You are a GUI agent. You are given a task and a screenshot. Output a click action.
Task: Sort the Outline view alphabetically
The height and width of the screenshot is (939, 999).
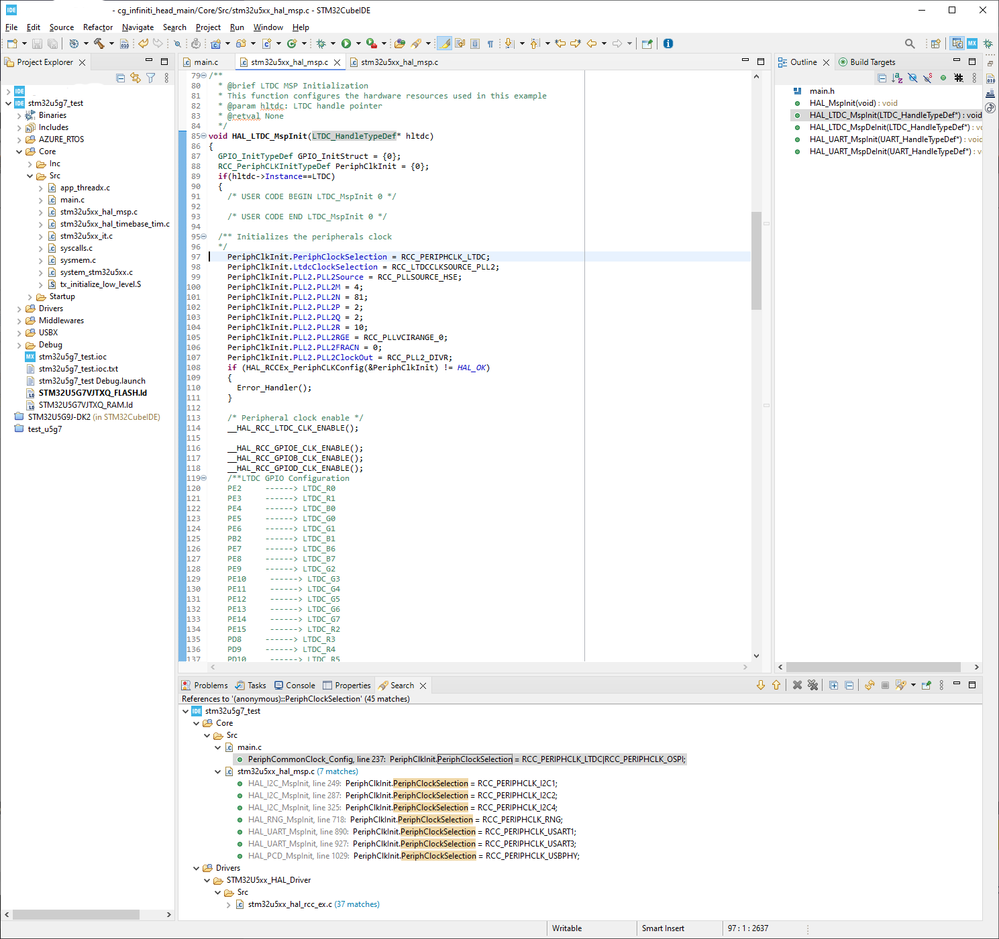[896, 78]
